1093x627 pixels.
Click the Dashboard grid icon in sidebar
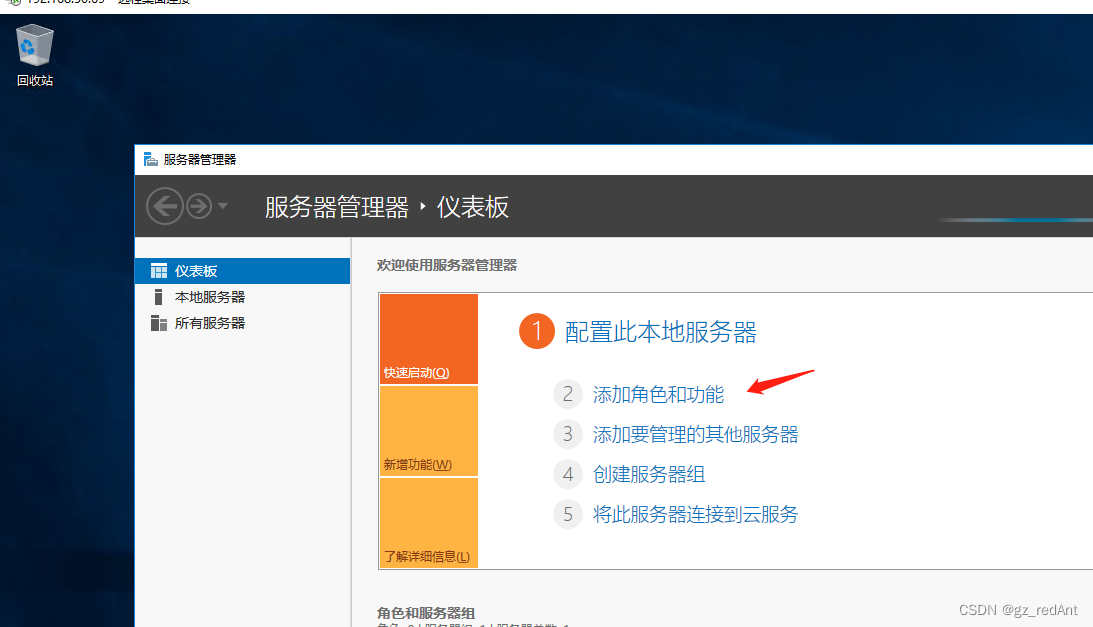point(159,271)
